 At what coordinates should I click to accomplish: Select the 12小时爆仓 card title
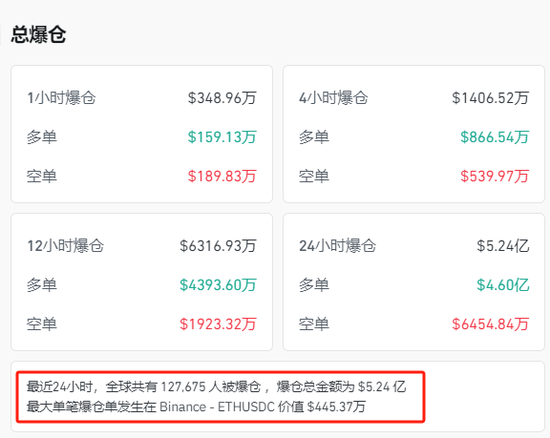[66, 245]
